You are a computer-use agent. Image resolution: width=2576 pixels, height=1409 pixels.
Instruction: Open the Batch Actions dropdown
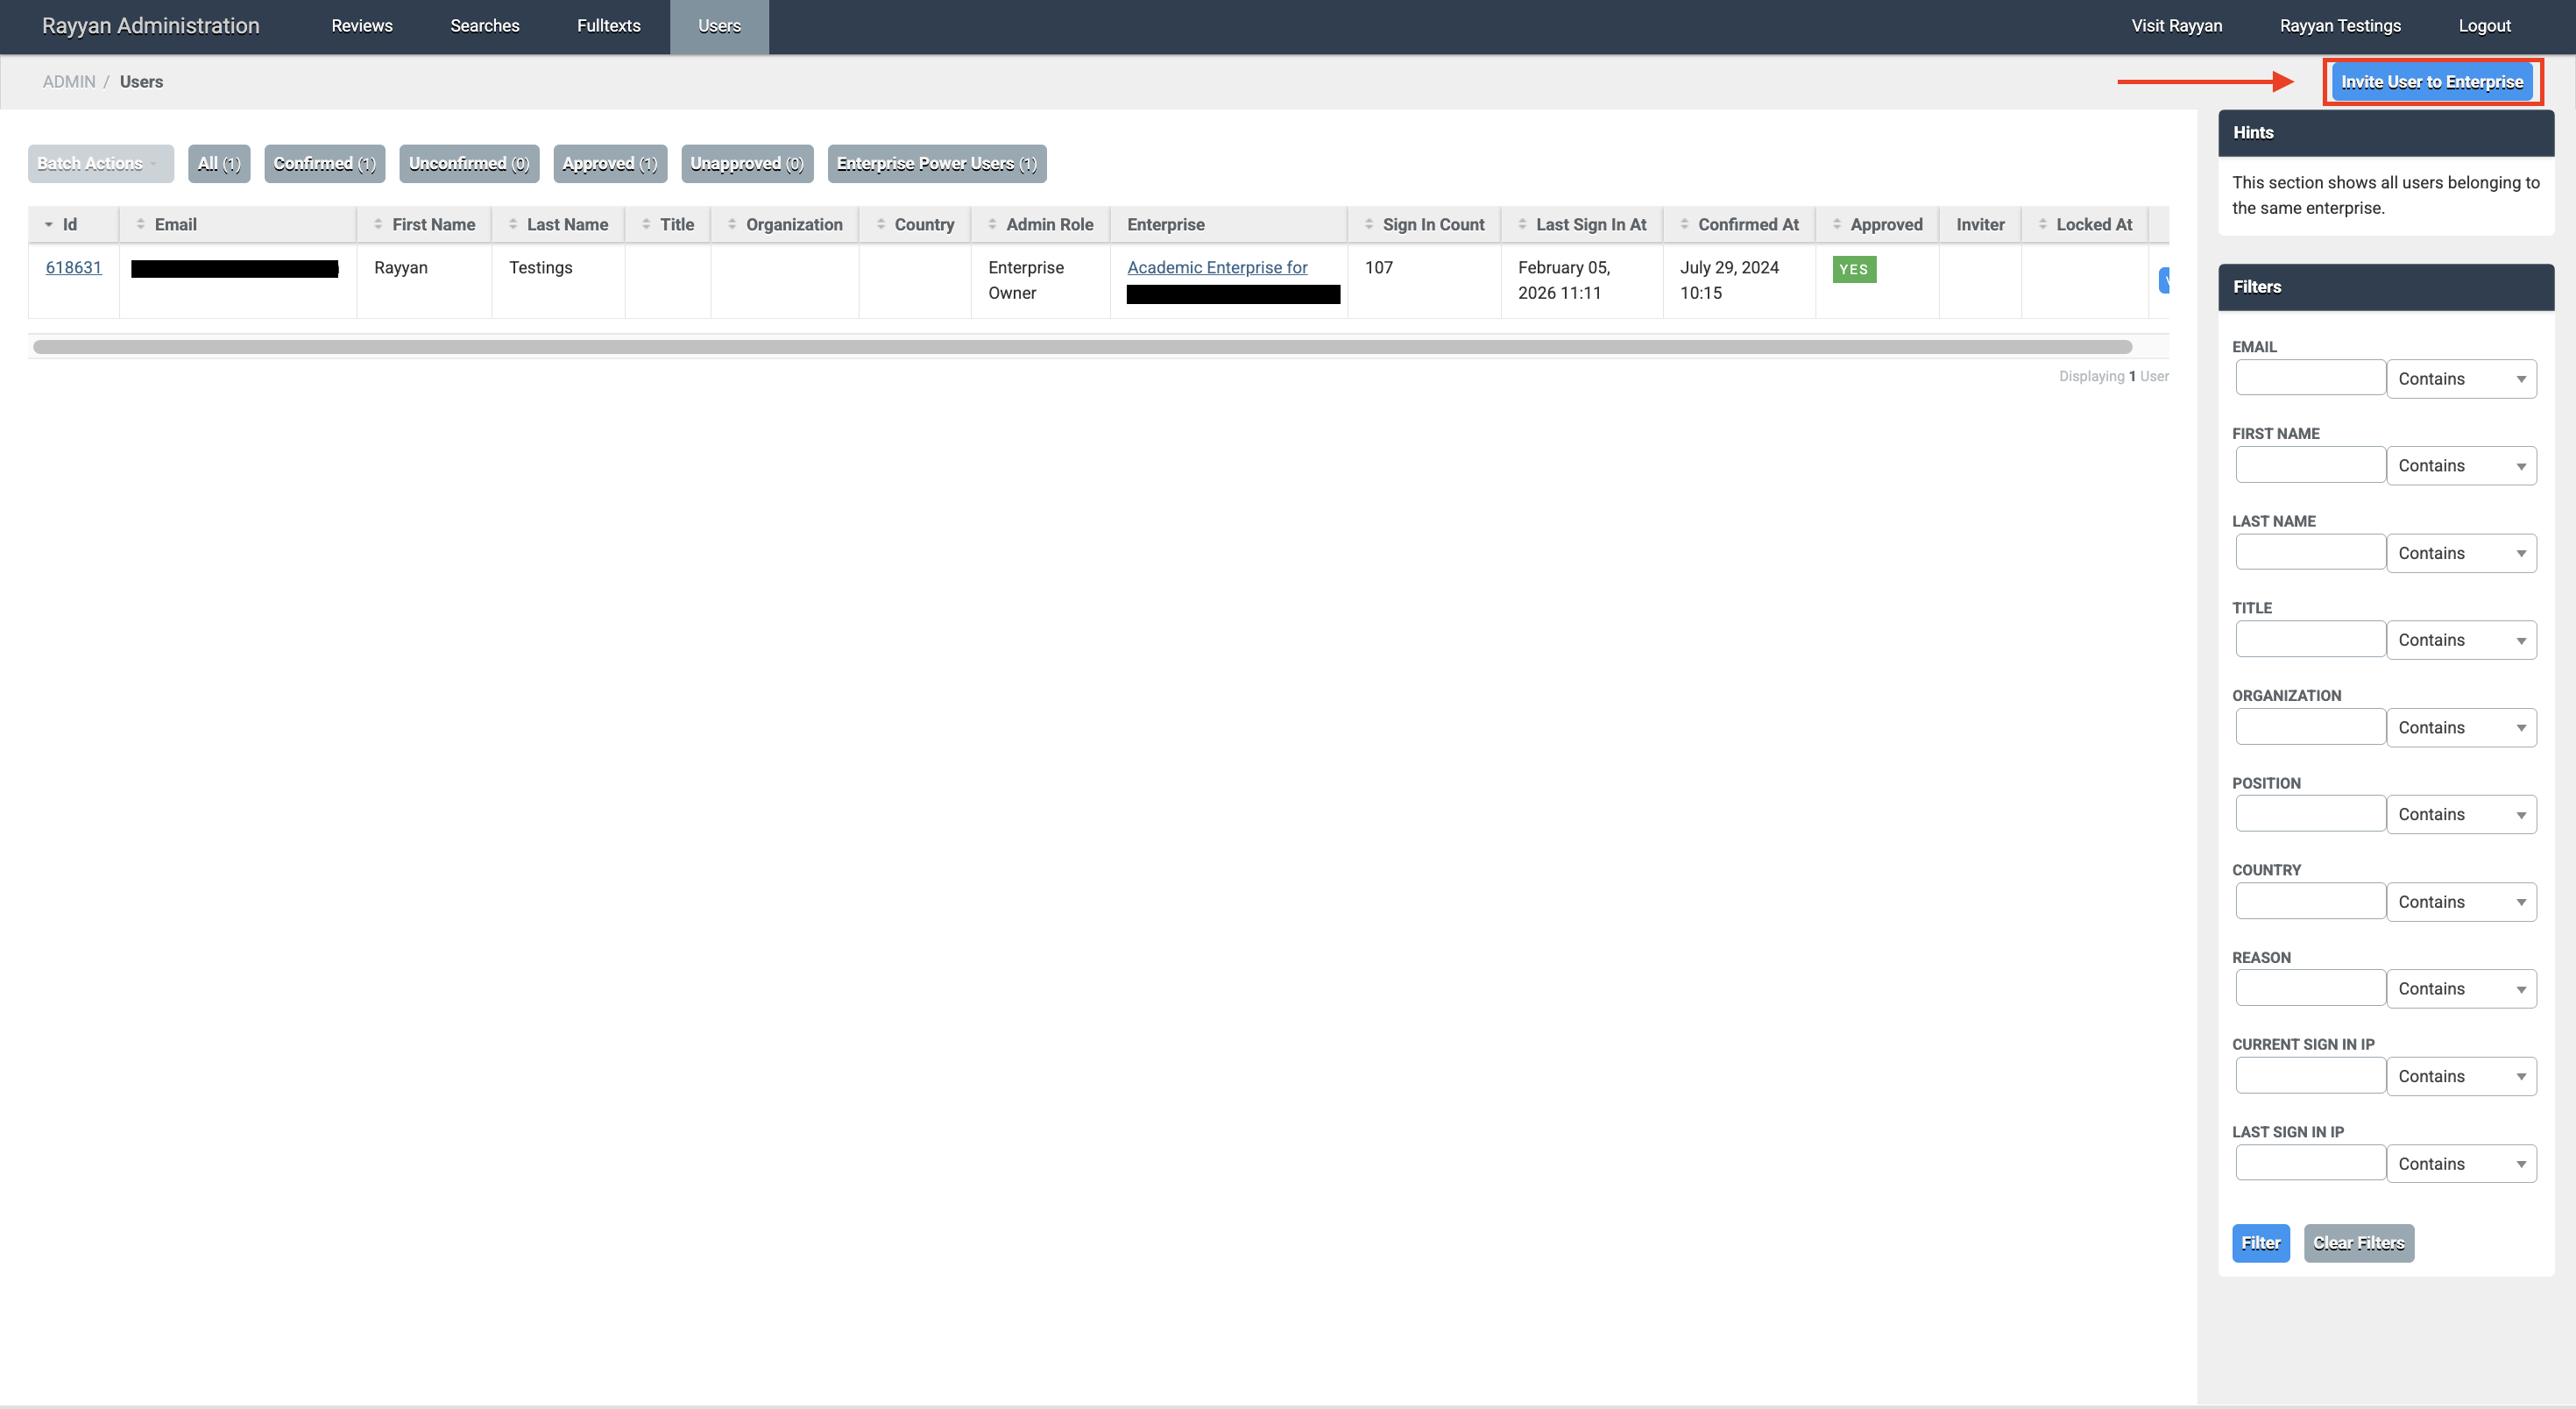pos(100,164)
